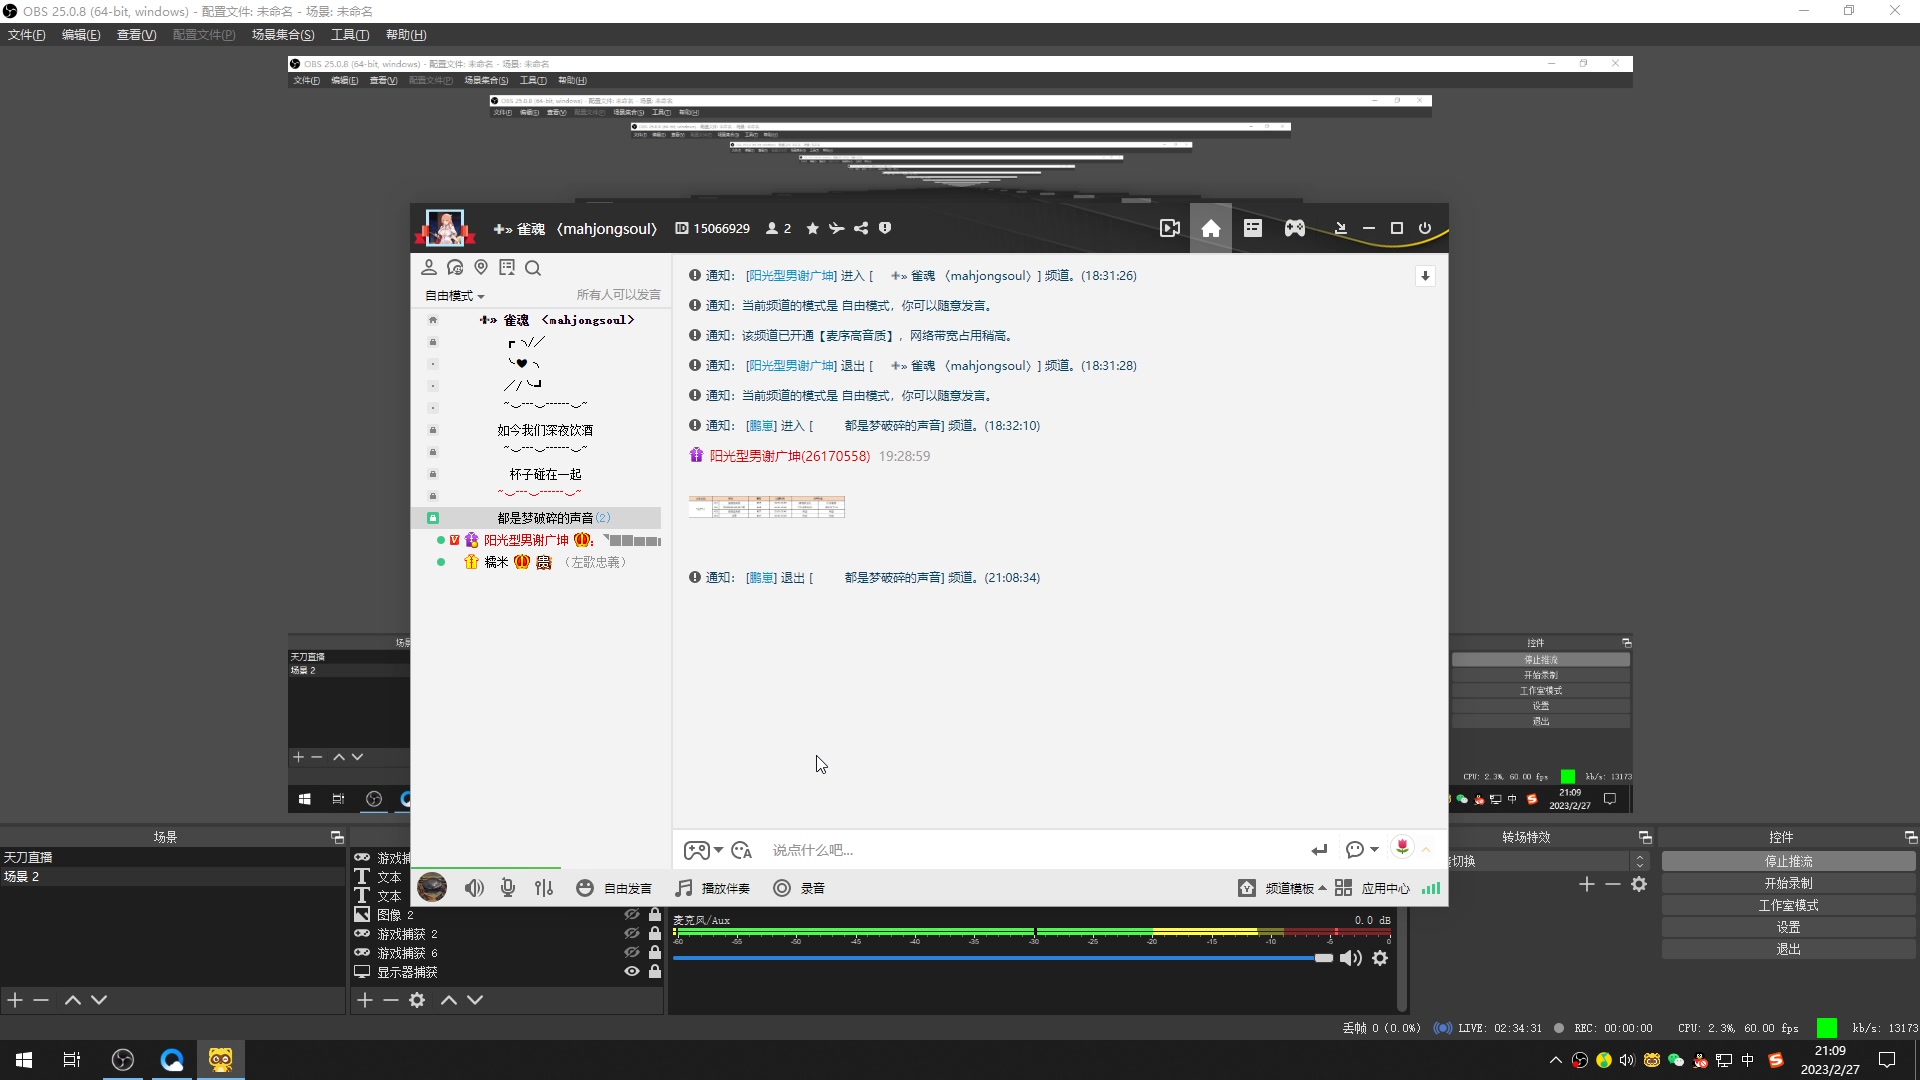Open the audio mixer sliders icon in YY

544,888
